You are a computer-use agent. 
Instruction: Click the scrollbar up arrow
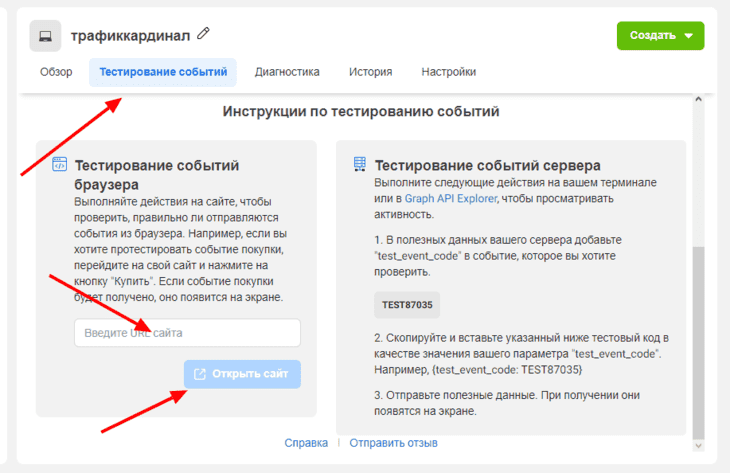point(698,99)
